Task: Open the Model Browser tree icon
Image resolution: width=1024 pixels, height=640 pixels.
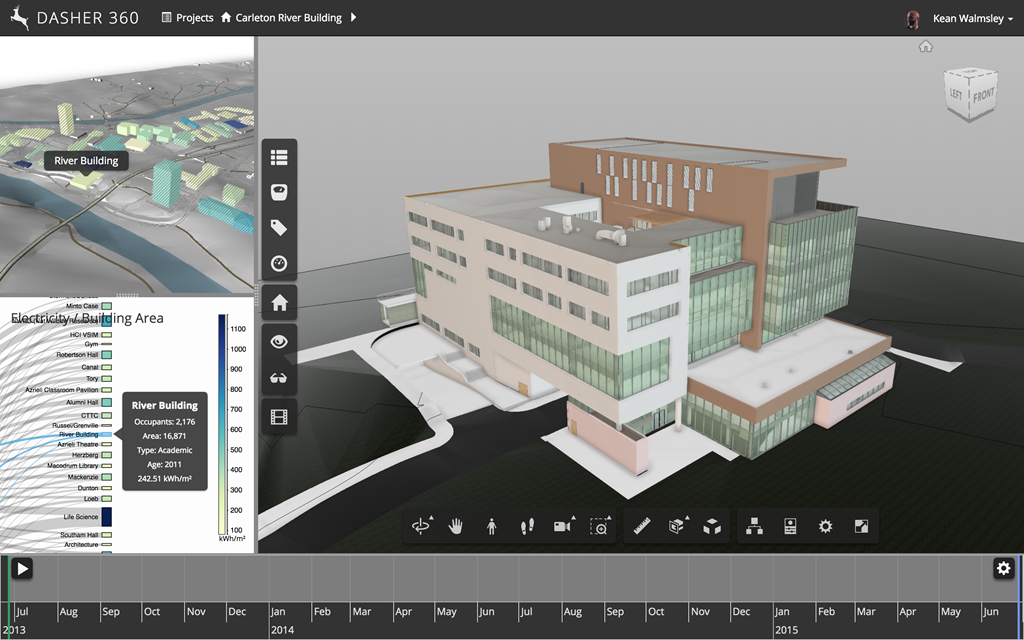Action: coord(754,526)
